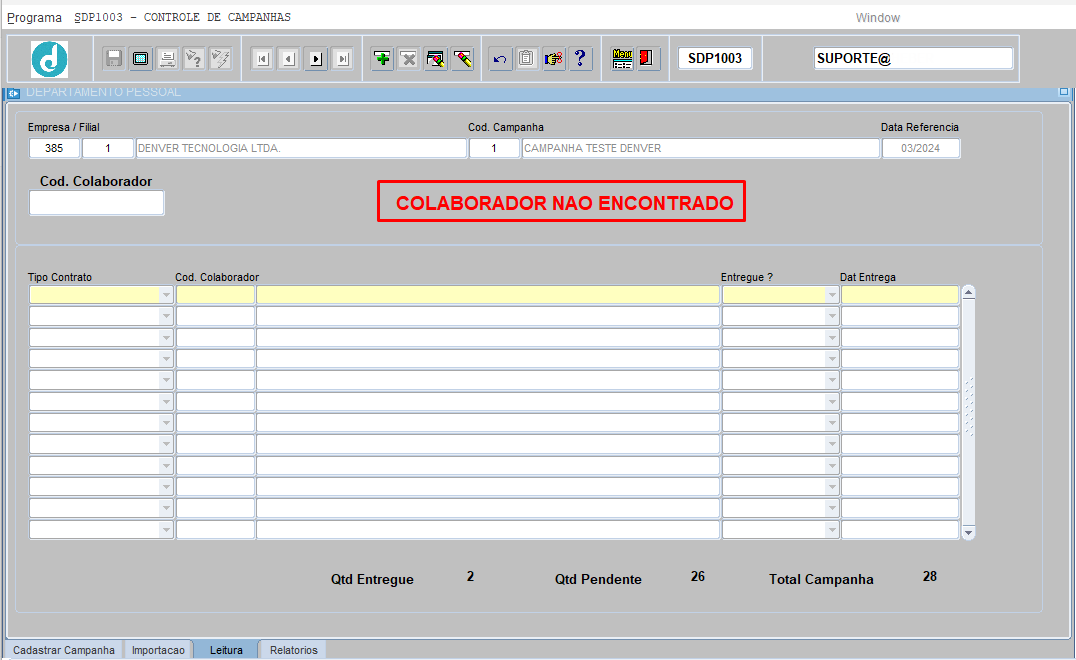
Task: Open Entregue ? dropdown in last row
Action: tap(832, 530)
